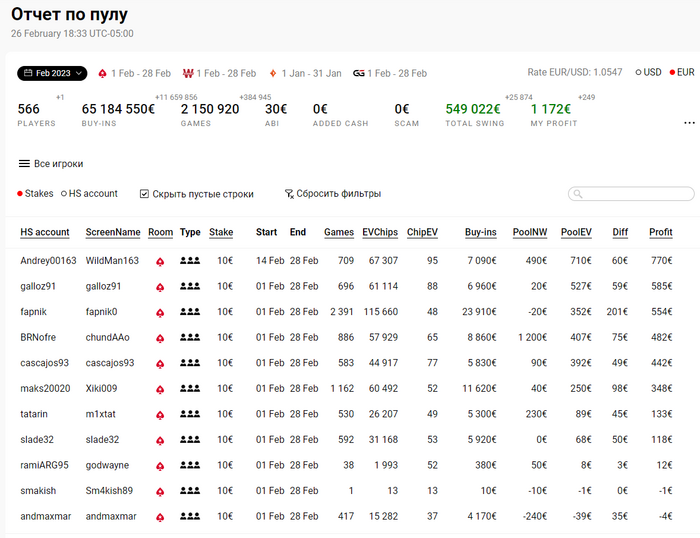Image resolution: width=700 pixels, height=538 pixels.
Task: Click the magnifier icon in search box
Action: tap(578, 194)
